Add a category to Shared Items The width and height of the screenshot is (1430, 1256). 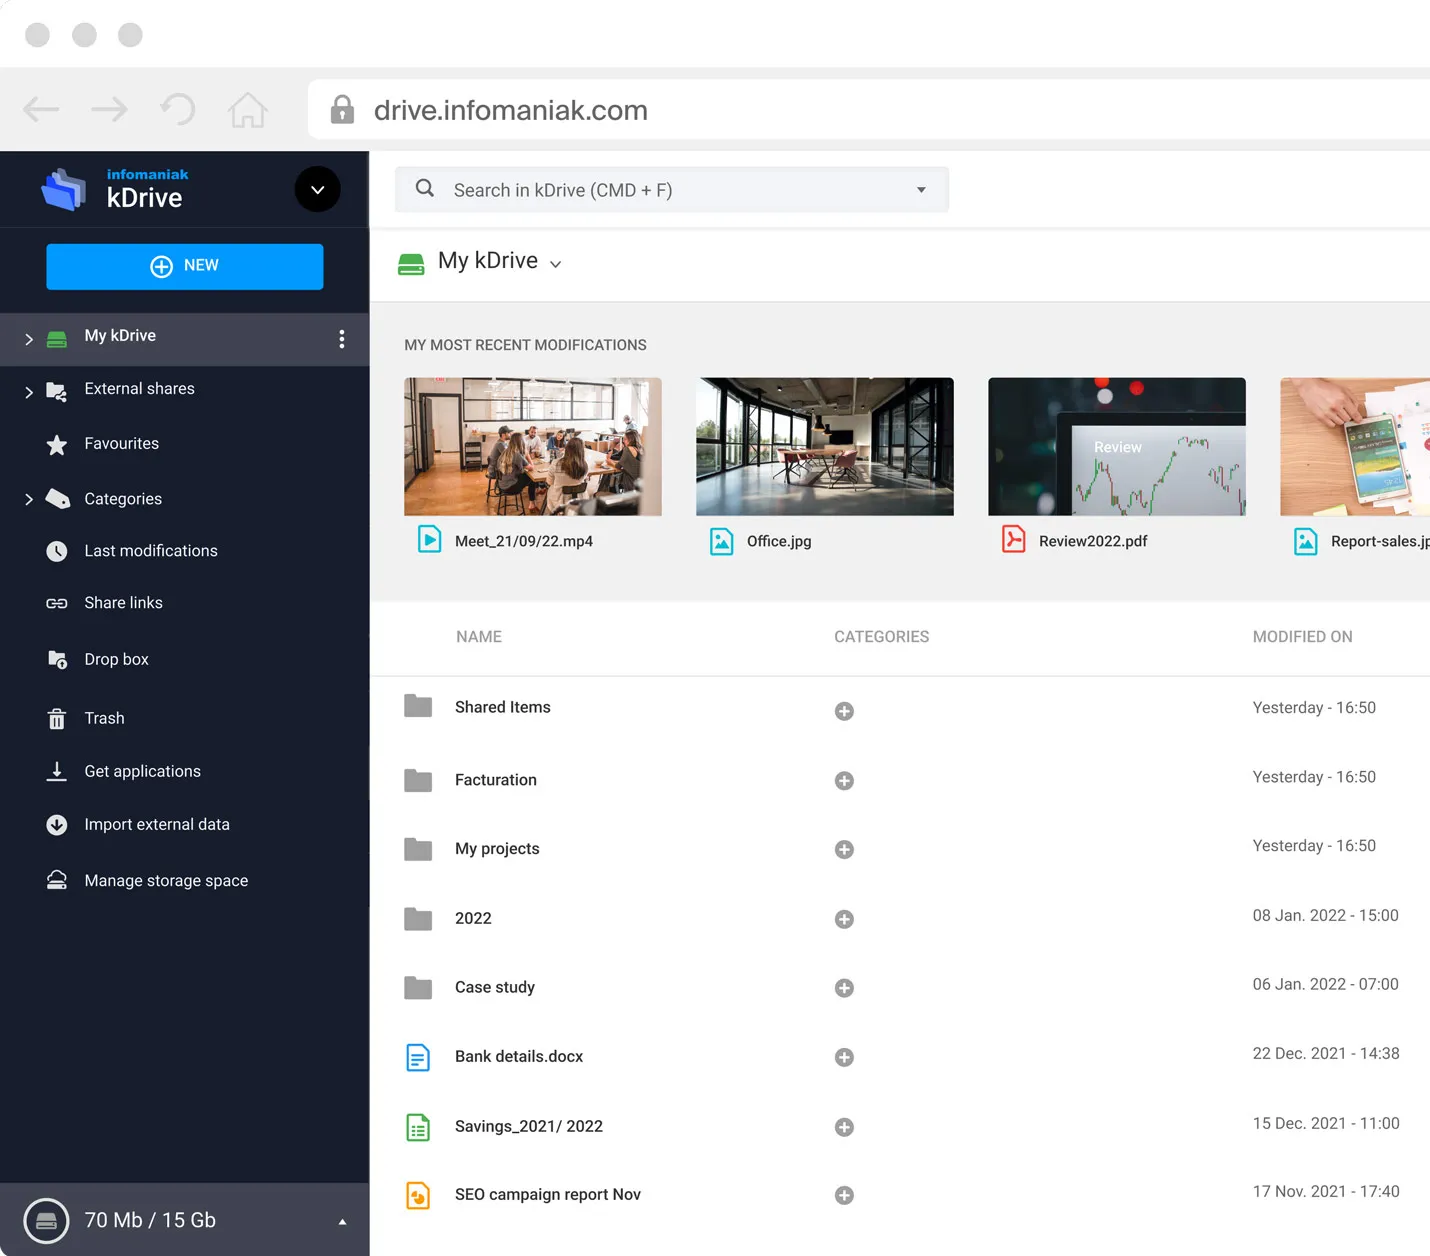tap(844, 711)
